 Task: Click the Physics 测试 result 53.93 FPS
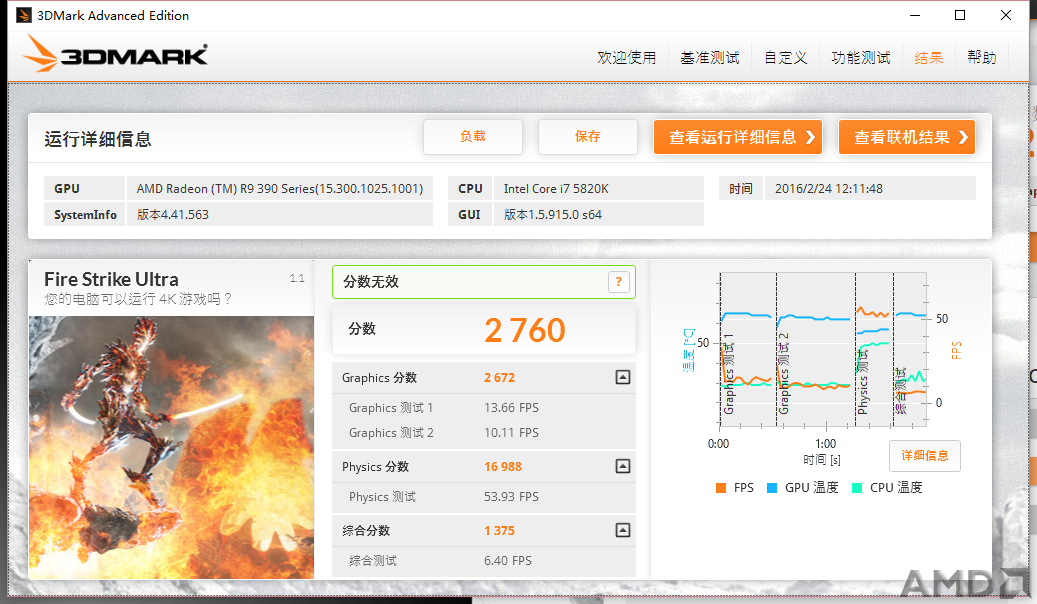[511, 497]
